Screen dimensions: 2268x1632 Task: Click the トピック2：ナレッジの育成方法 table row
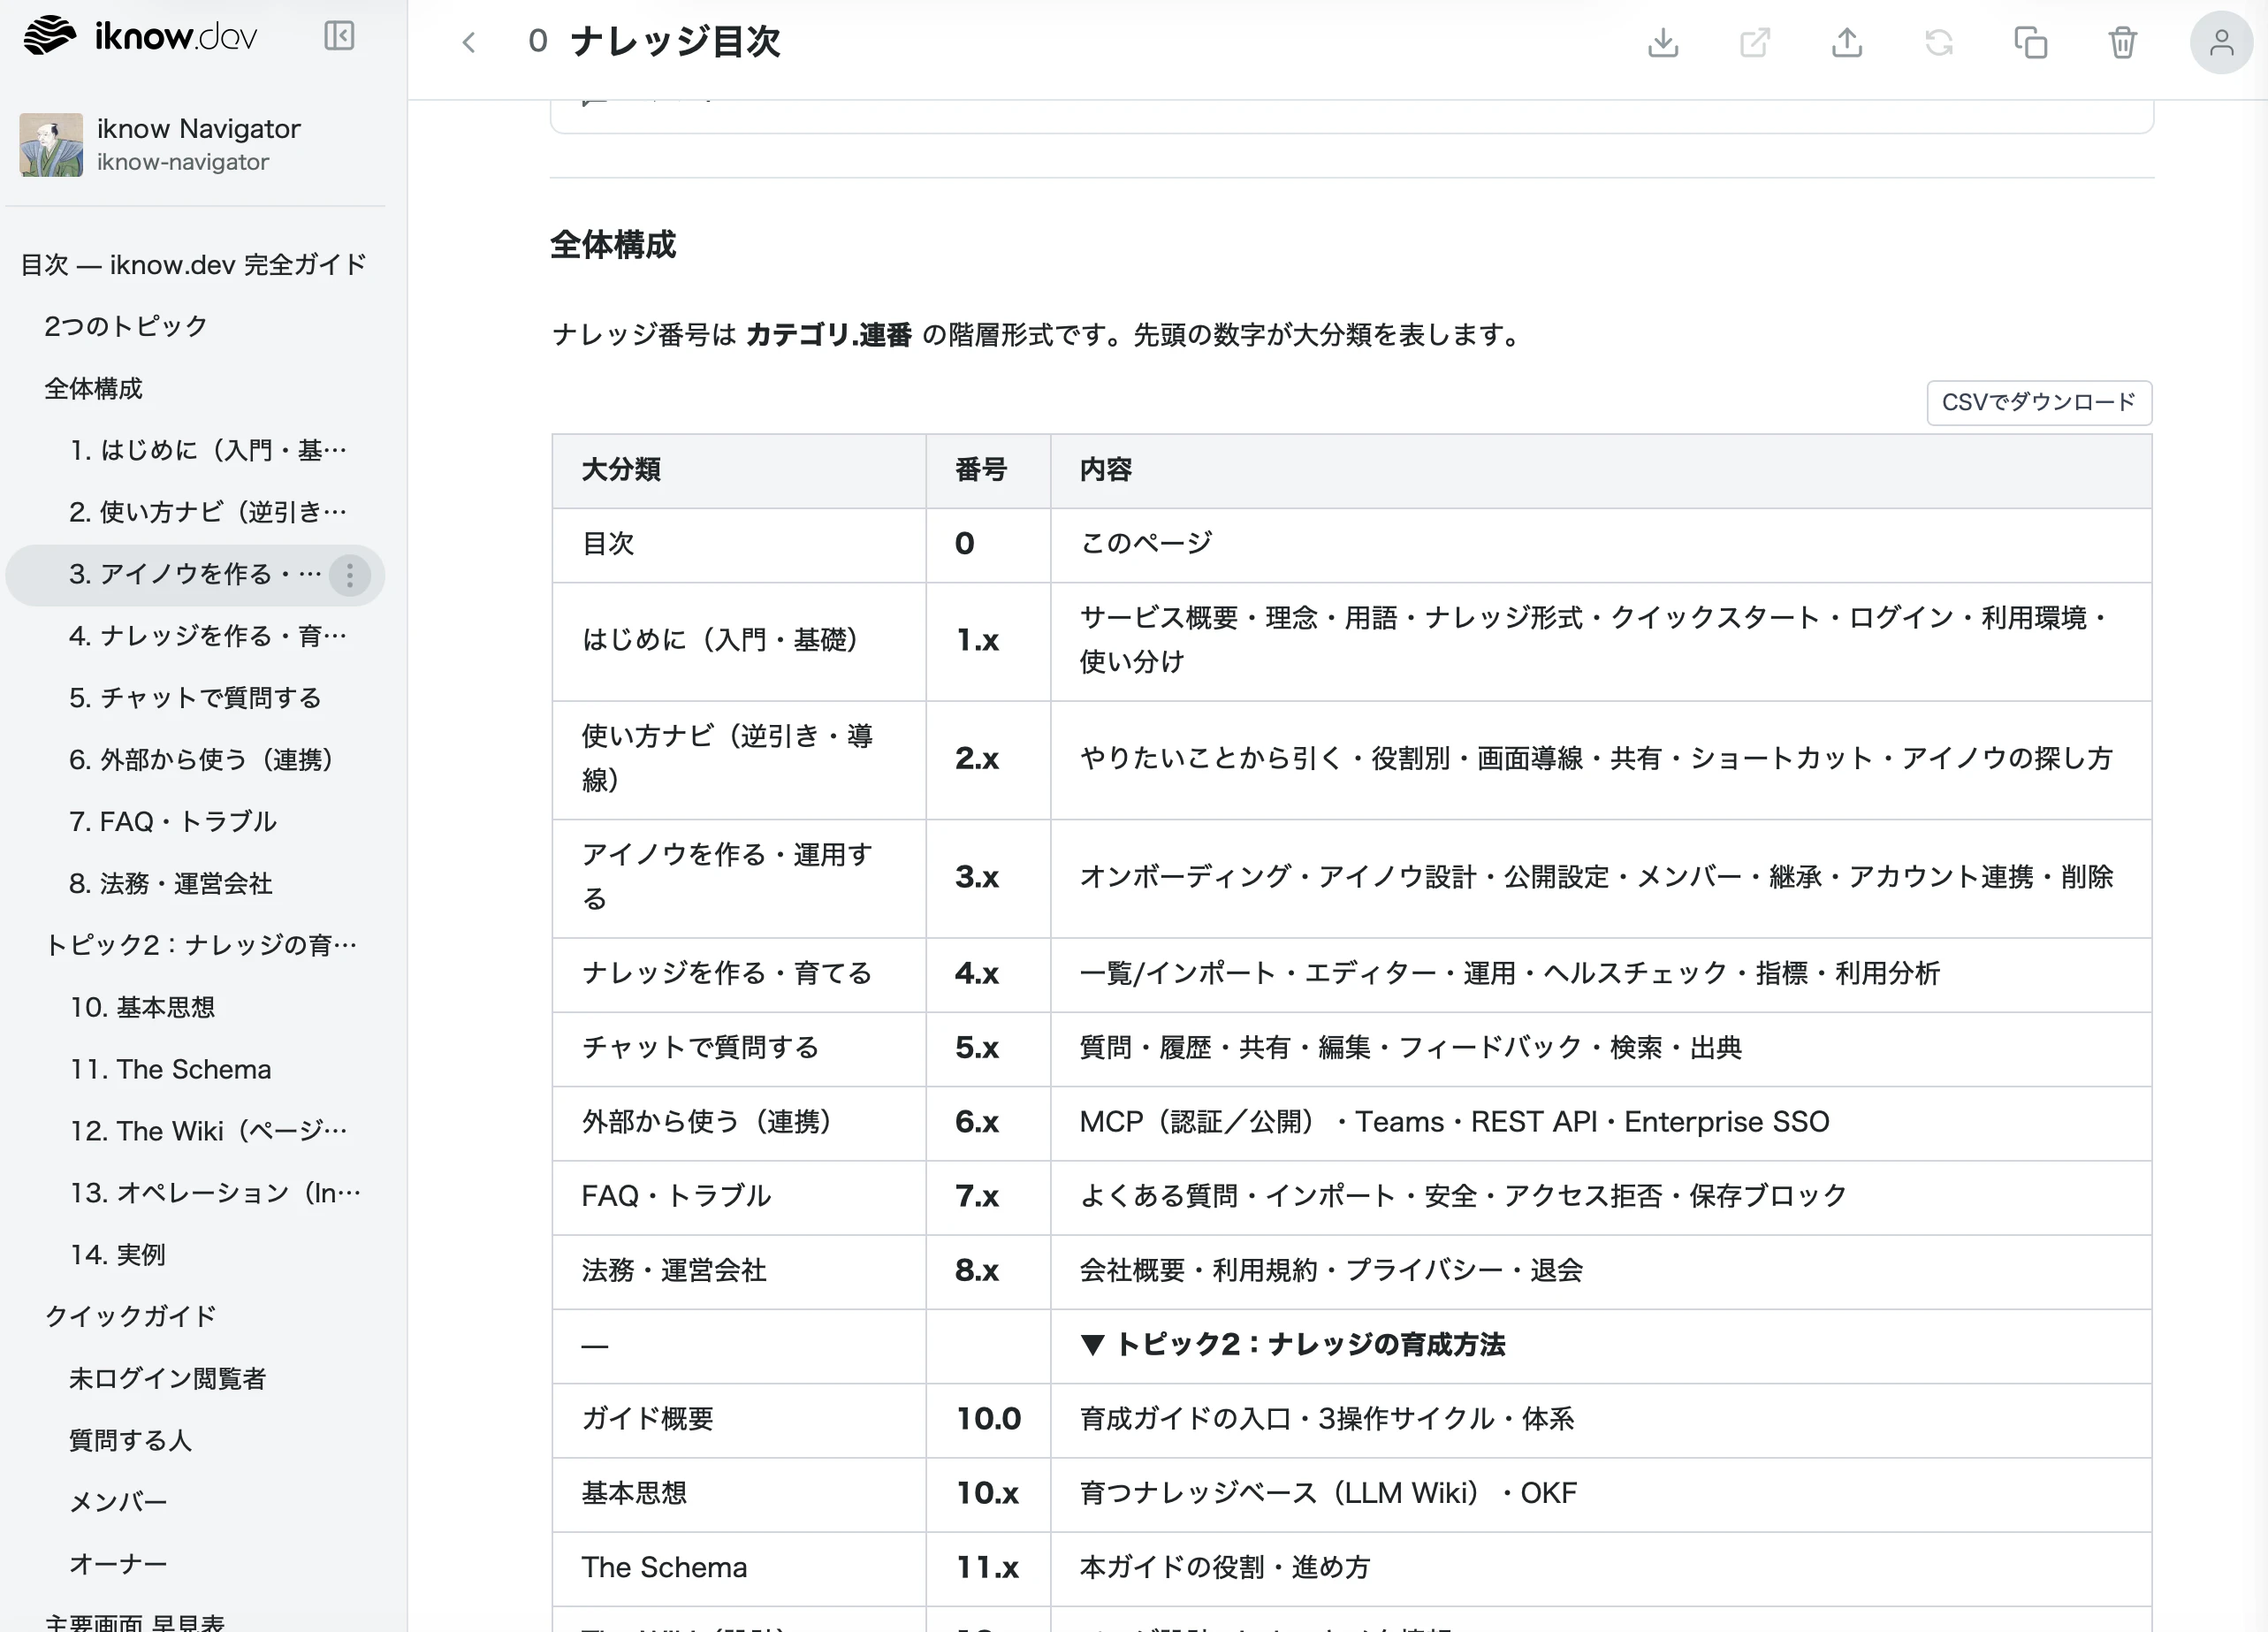(1351, 1345)
